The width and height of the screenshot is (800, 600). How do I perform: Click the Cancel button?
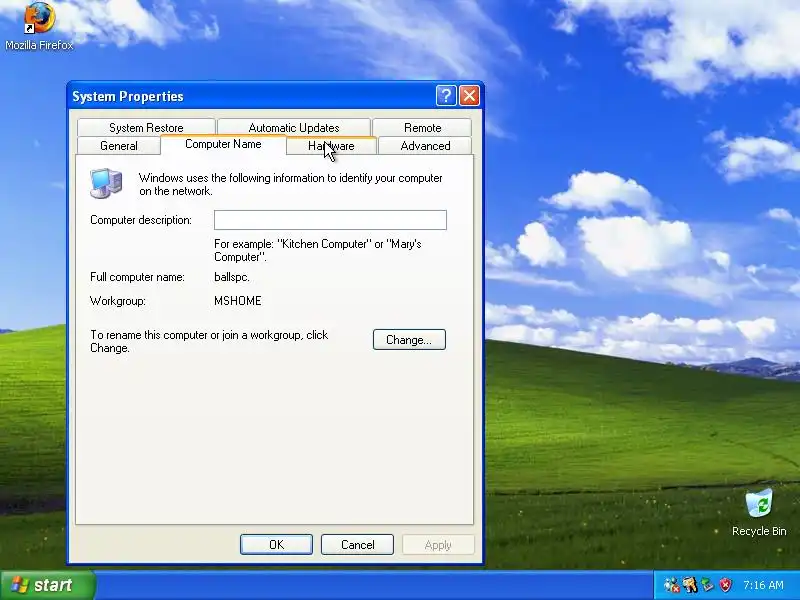[x=357, y=544]
